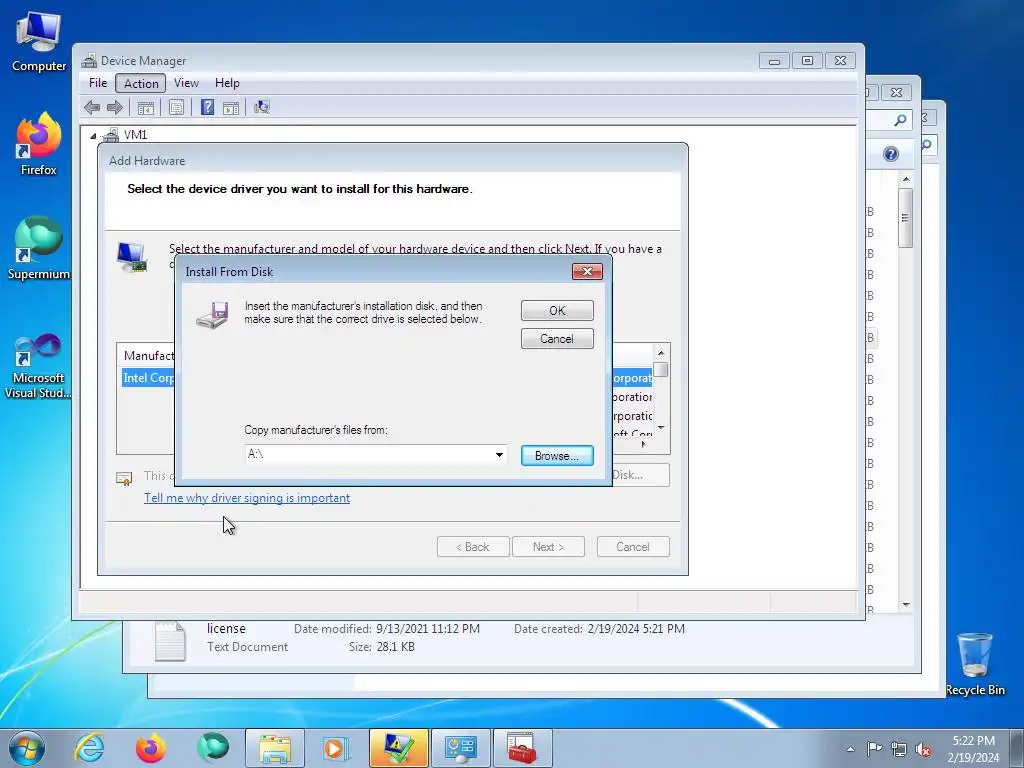Select the license text document thumbnail
Viewport: 1024px width, 768px height.
[x=170, y=641]
